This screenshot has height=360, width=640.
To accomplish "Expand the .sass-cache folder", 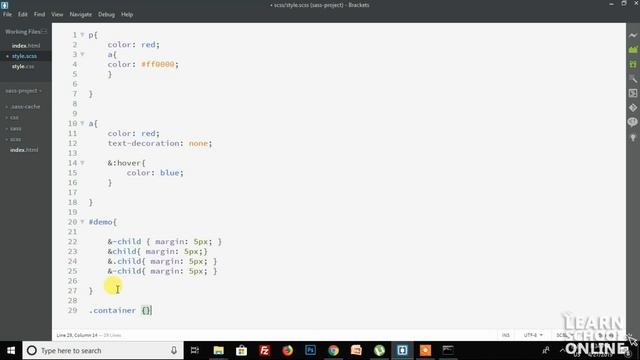I will (23, 107).
